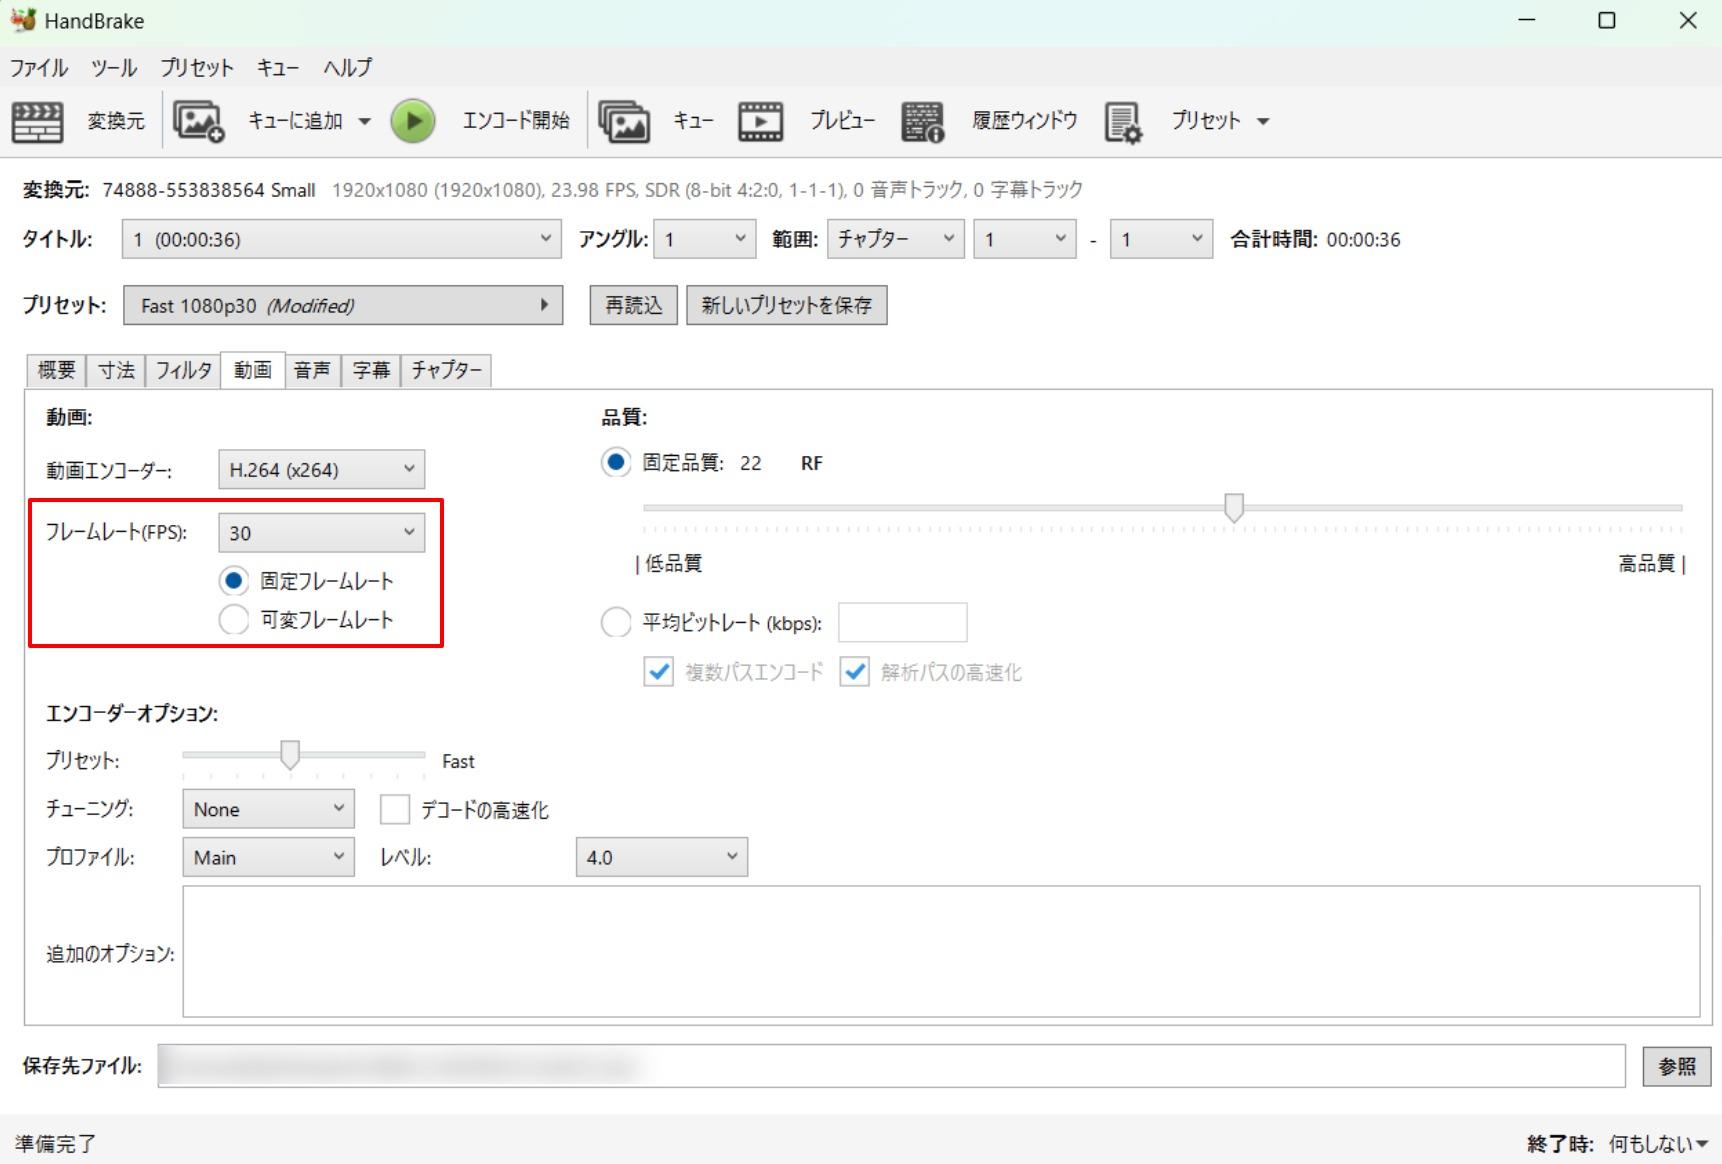Viewport: 1722px width, 1164px height.
Task: Click the 固定品質 RF quality slider handle
Action: (1234, 508)
